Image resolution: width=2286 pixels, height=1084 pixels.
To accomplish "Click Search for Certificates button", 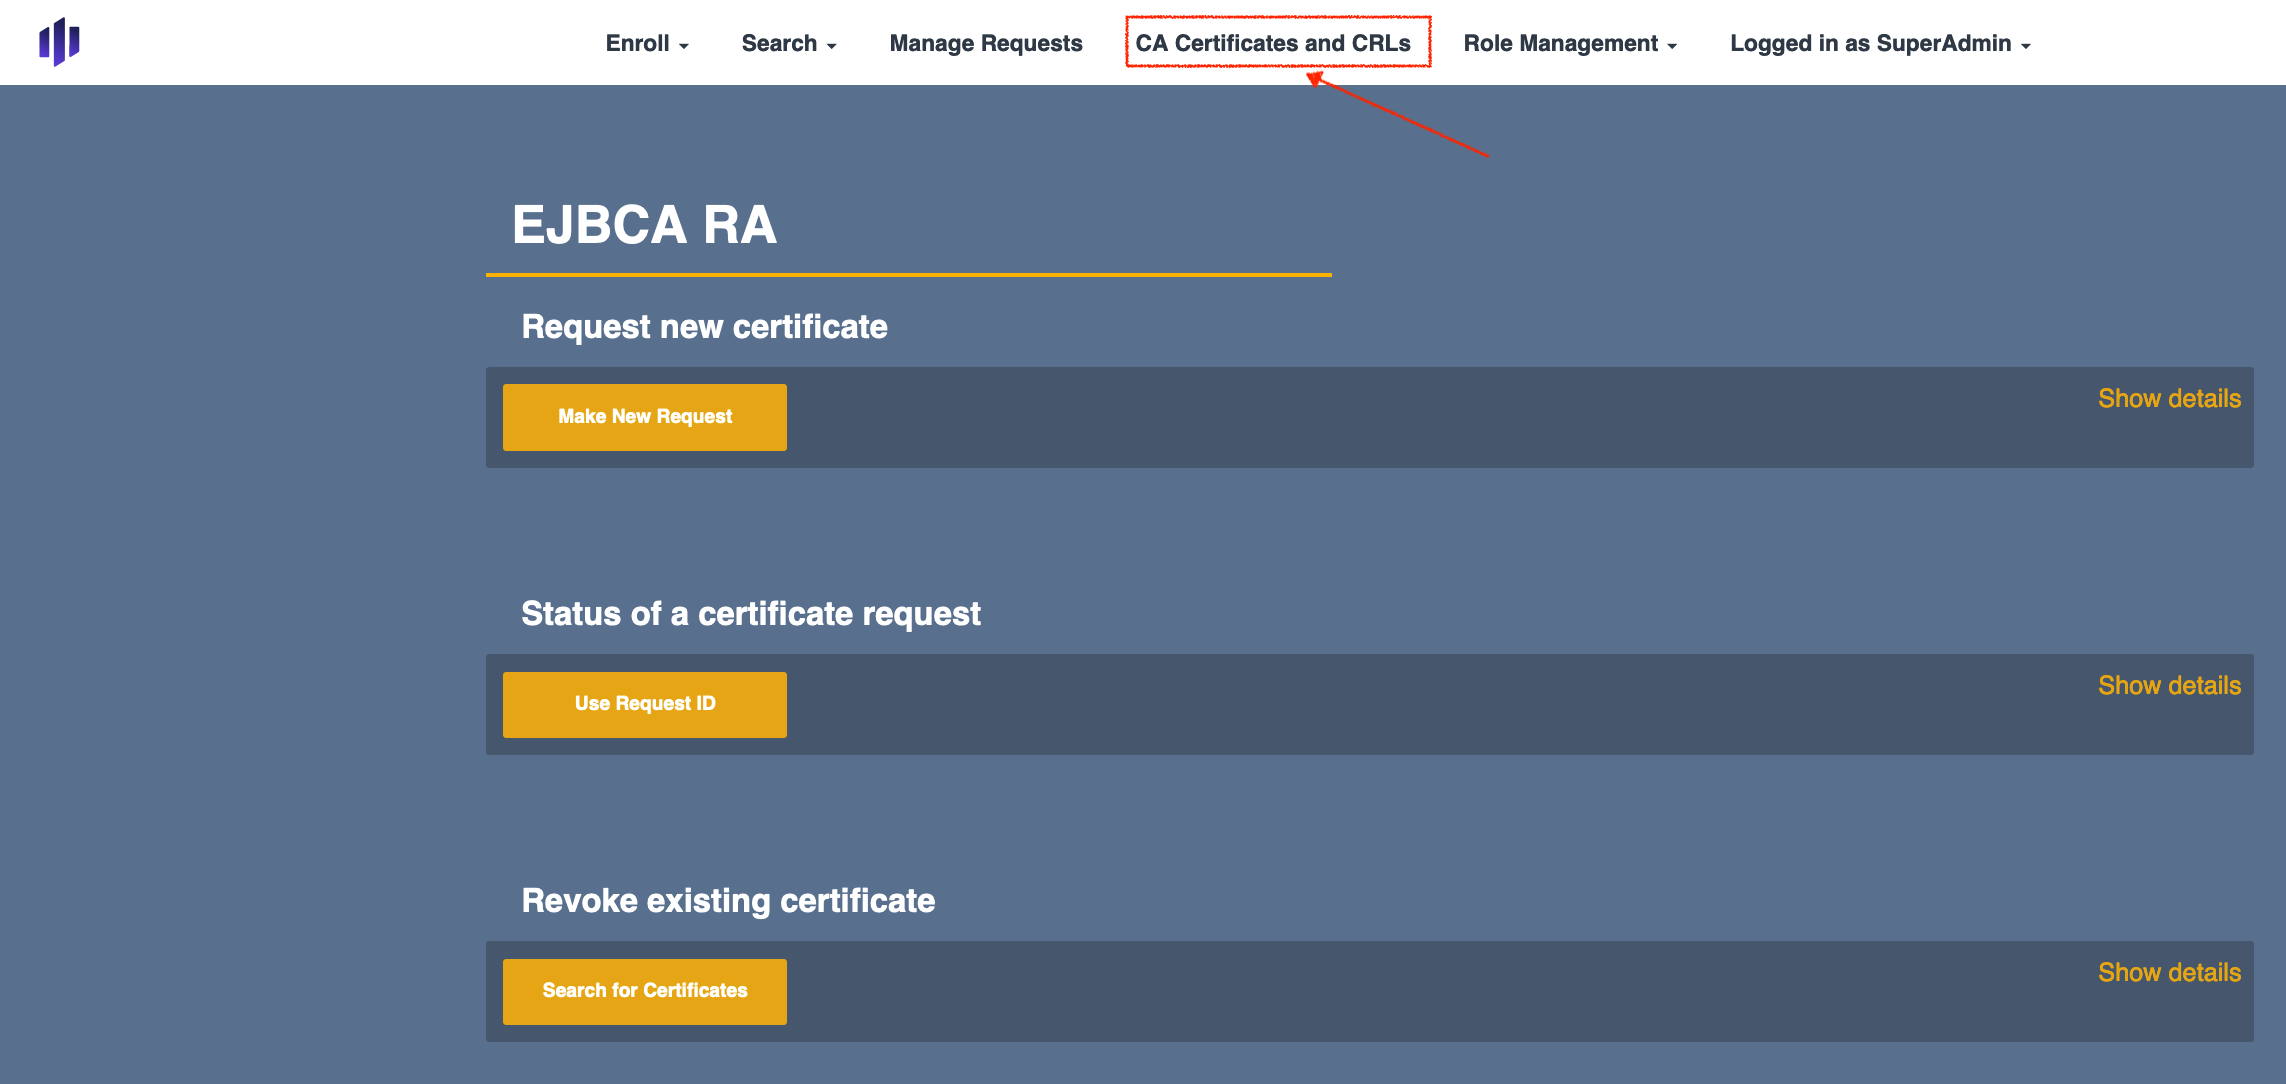I will (644, 991).
